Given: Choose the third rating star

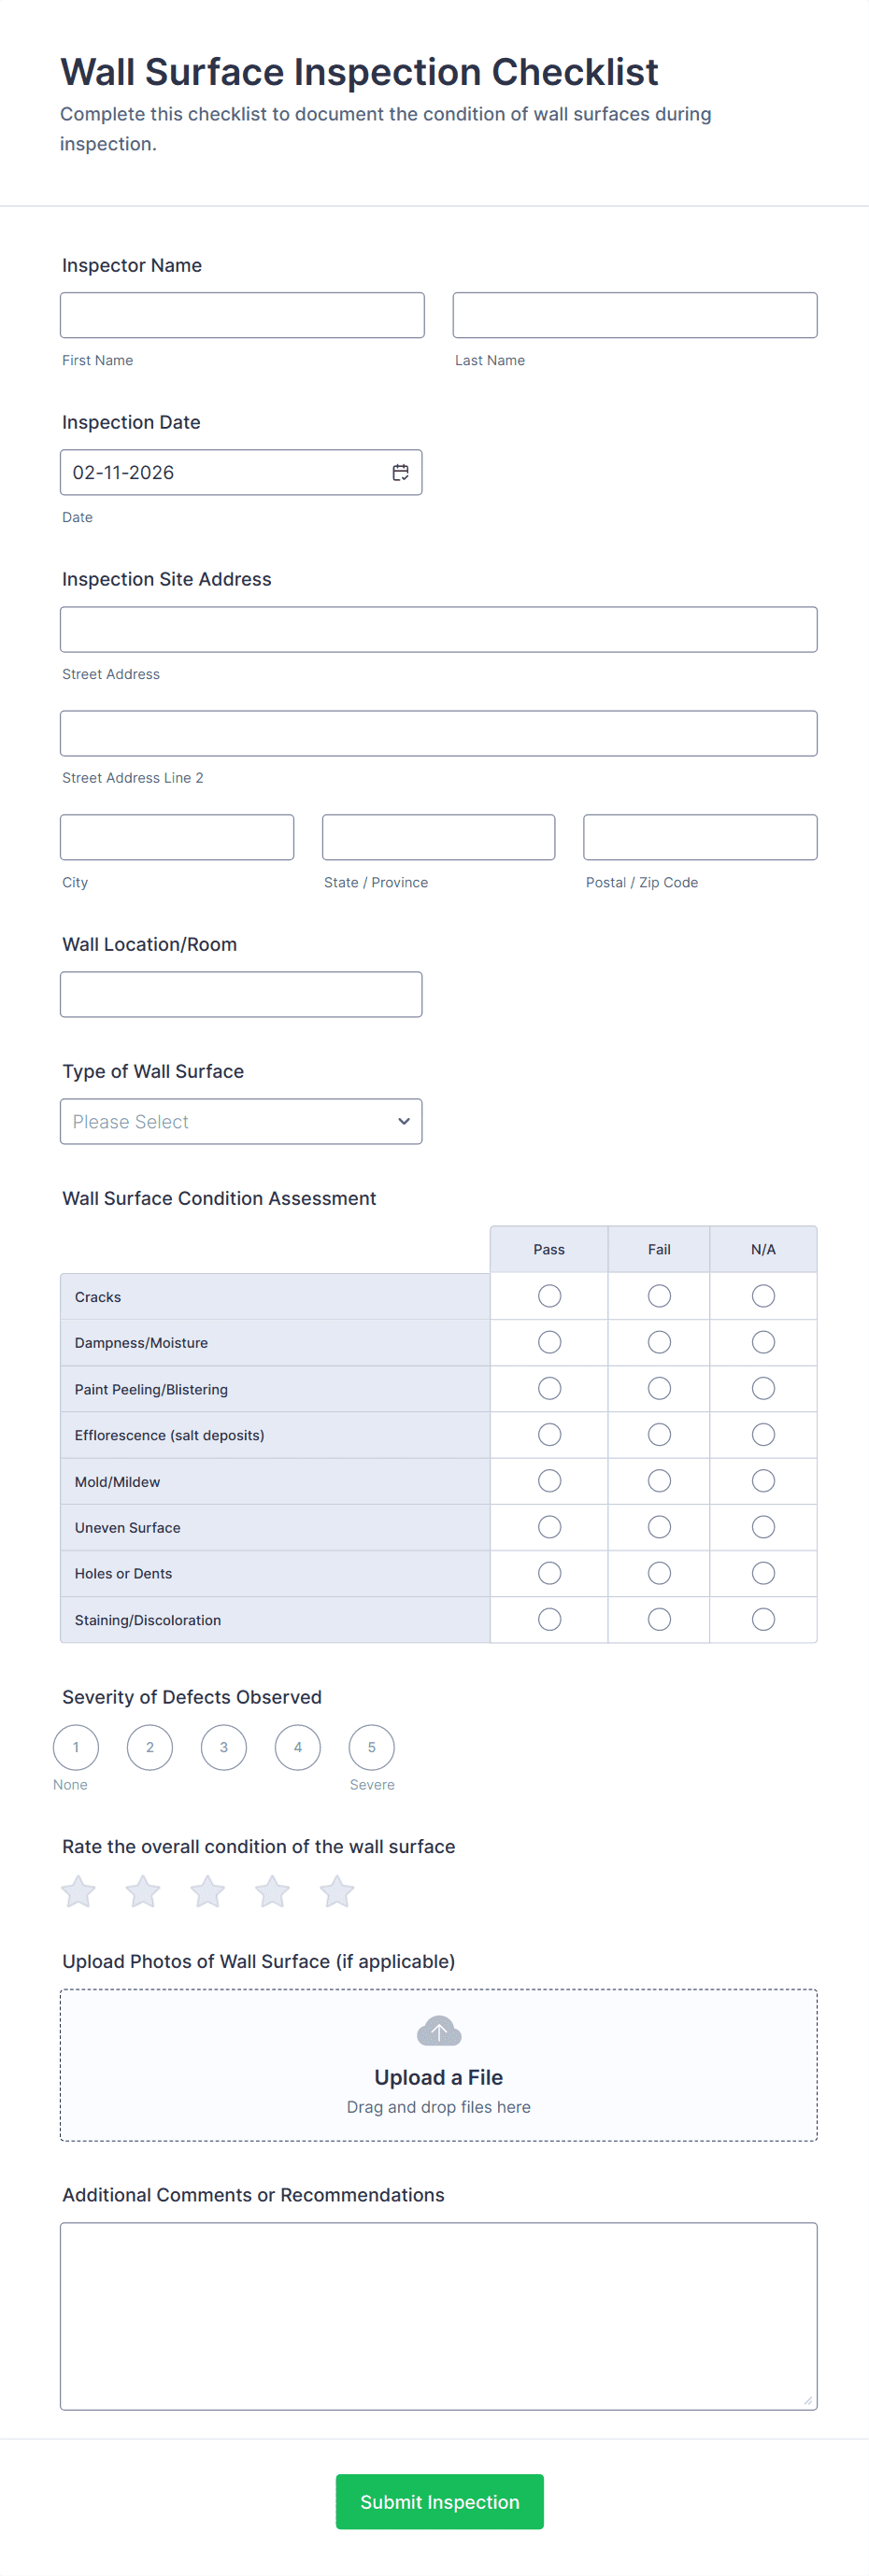Looking at the screenshot, I should [208, 1891].
